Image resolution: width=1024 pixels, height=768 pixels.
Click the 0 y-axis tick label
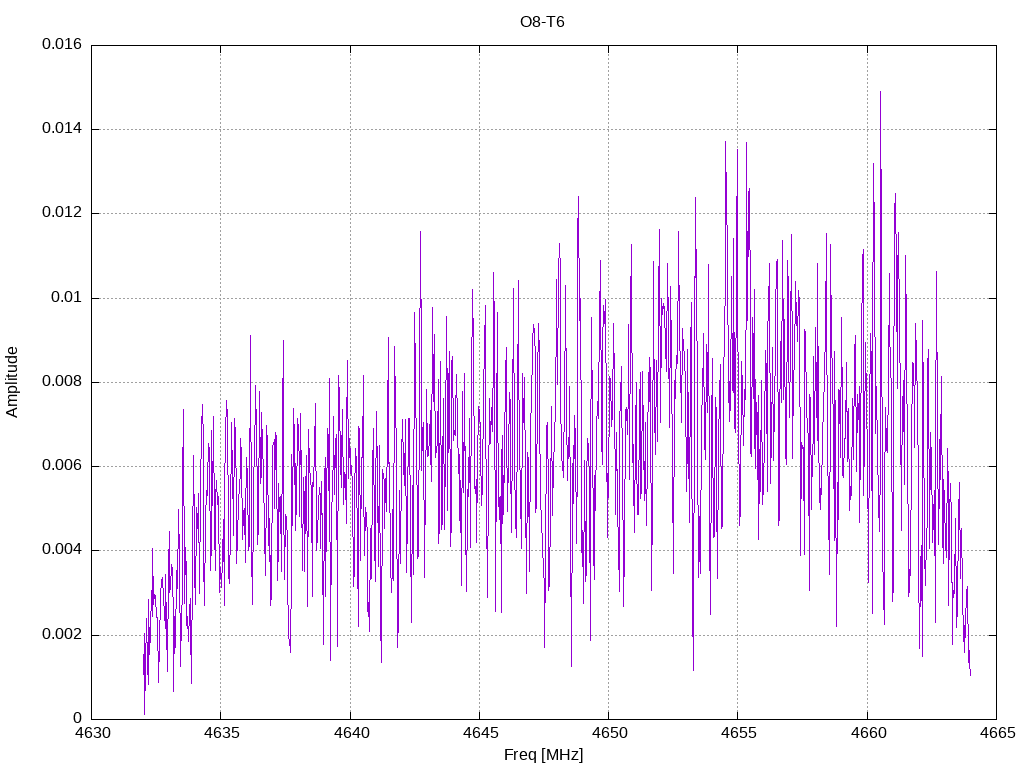78,718
